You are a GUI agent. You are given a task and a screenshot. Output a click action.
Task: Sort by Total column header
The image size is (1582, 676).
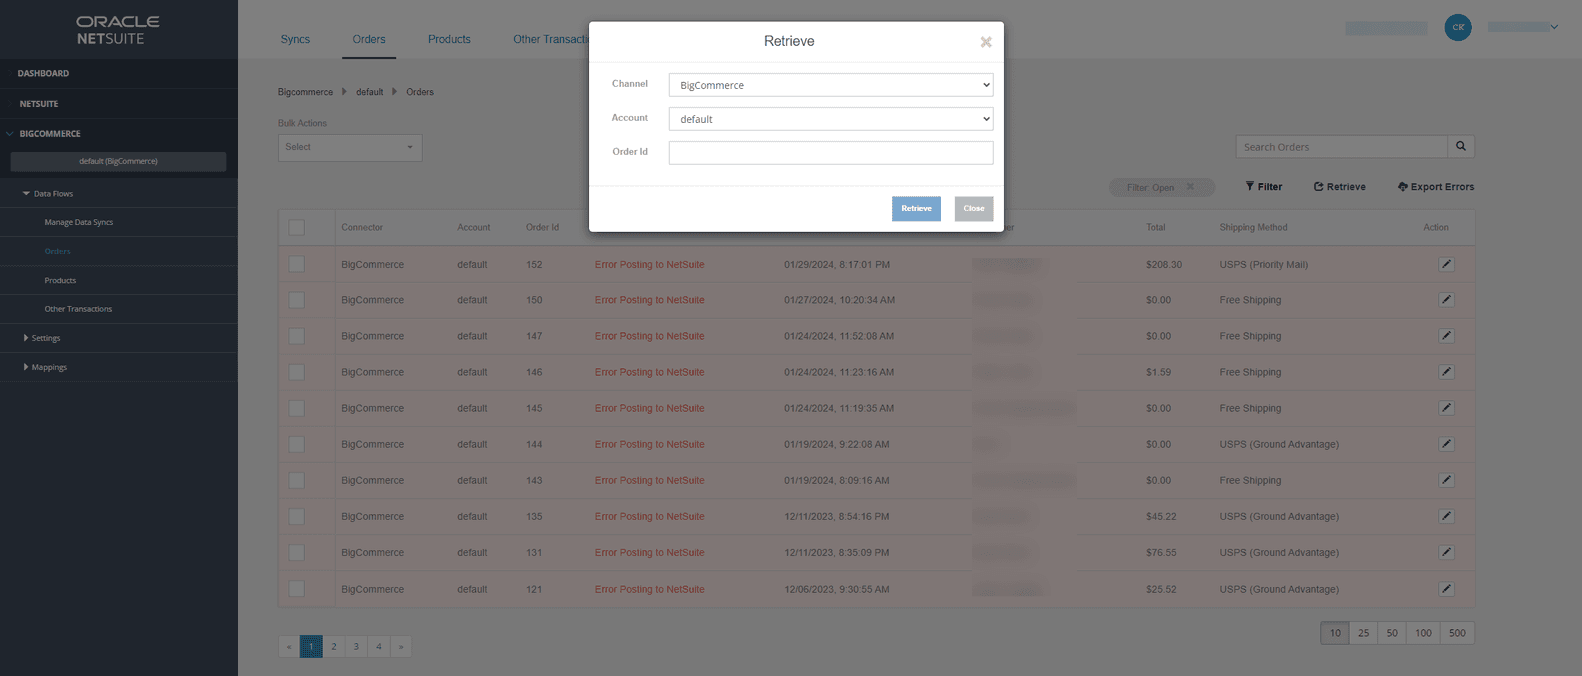click(1155, 227)
